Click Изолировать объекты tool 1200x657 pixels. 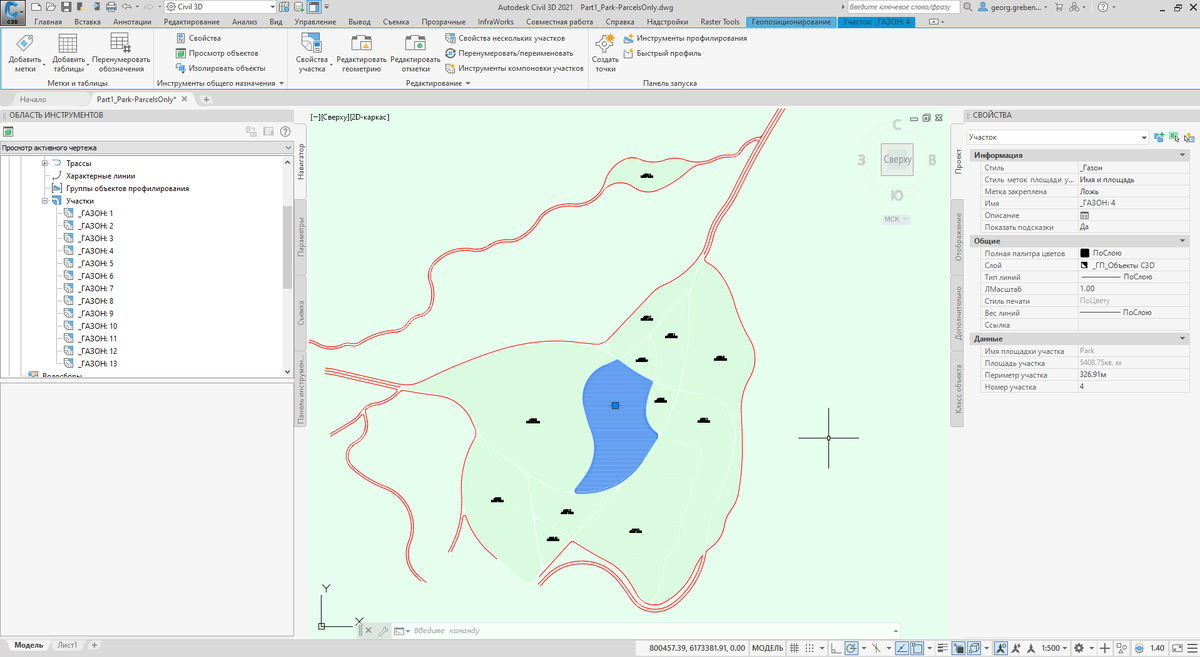(x=220, y=68)
